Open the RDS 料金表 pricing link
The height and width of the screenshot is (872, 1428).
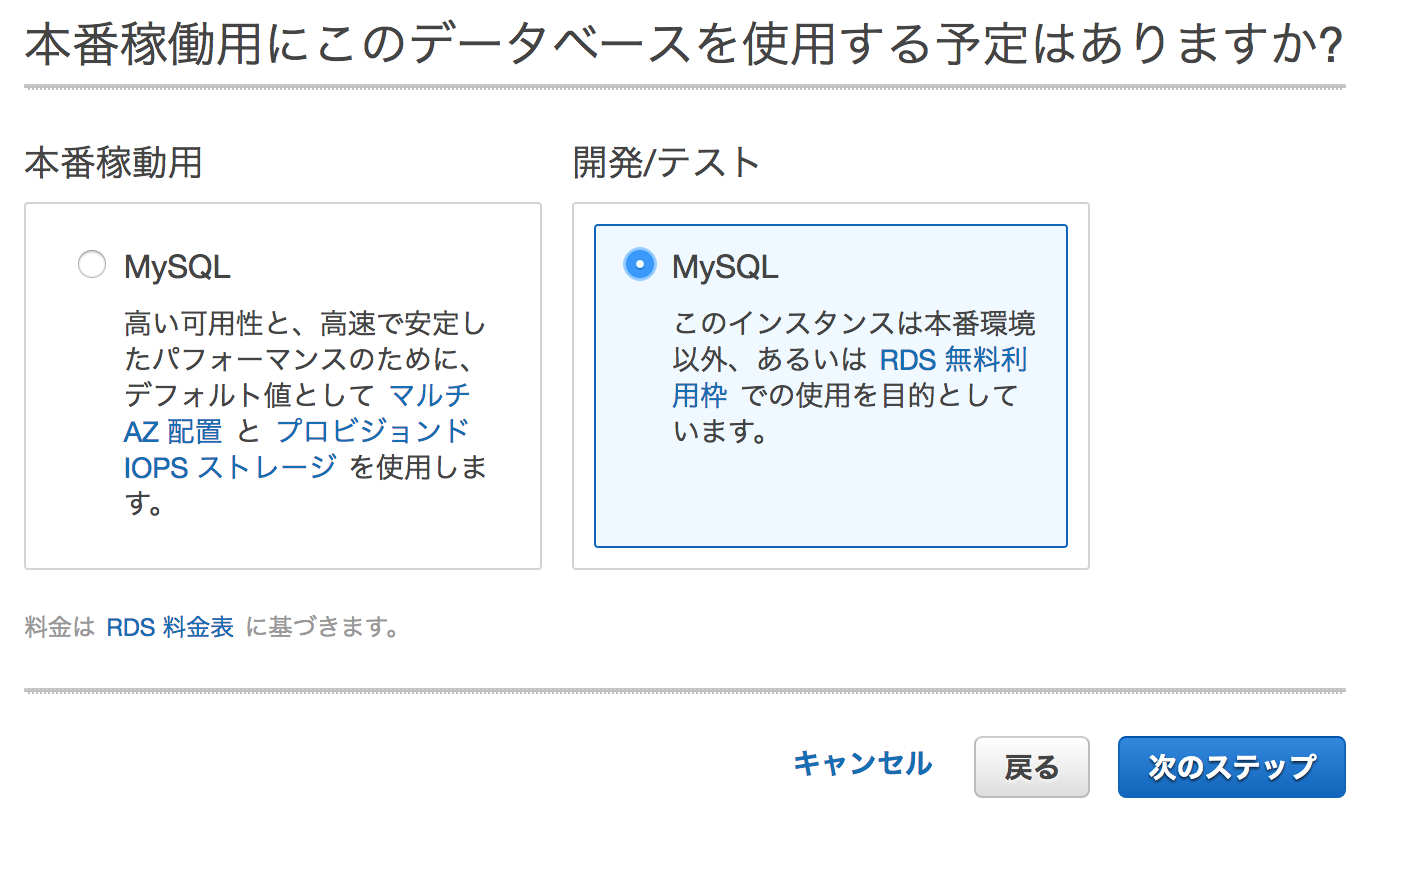point(172,627)
